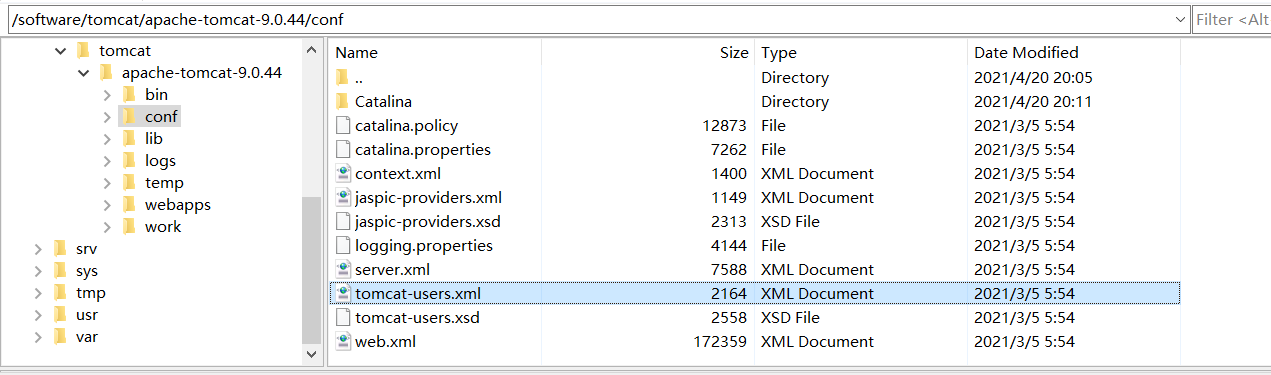Click the srv folder icon
Viewport: 1271px width, 375px height.
click(60, 249)
